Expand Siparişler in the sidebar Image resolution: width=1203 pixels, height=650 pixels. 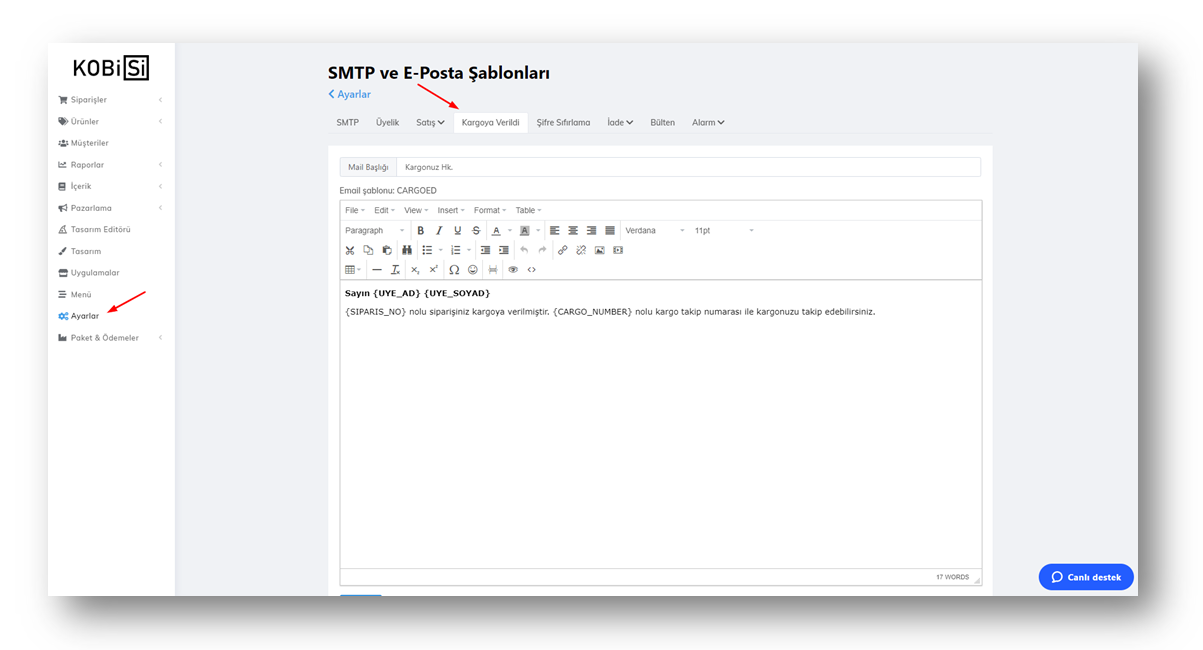pos(110,100)
